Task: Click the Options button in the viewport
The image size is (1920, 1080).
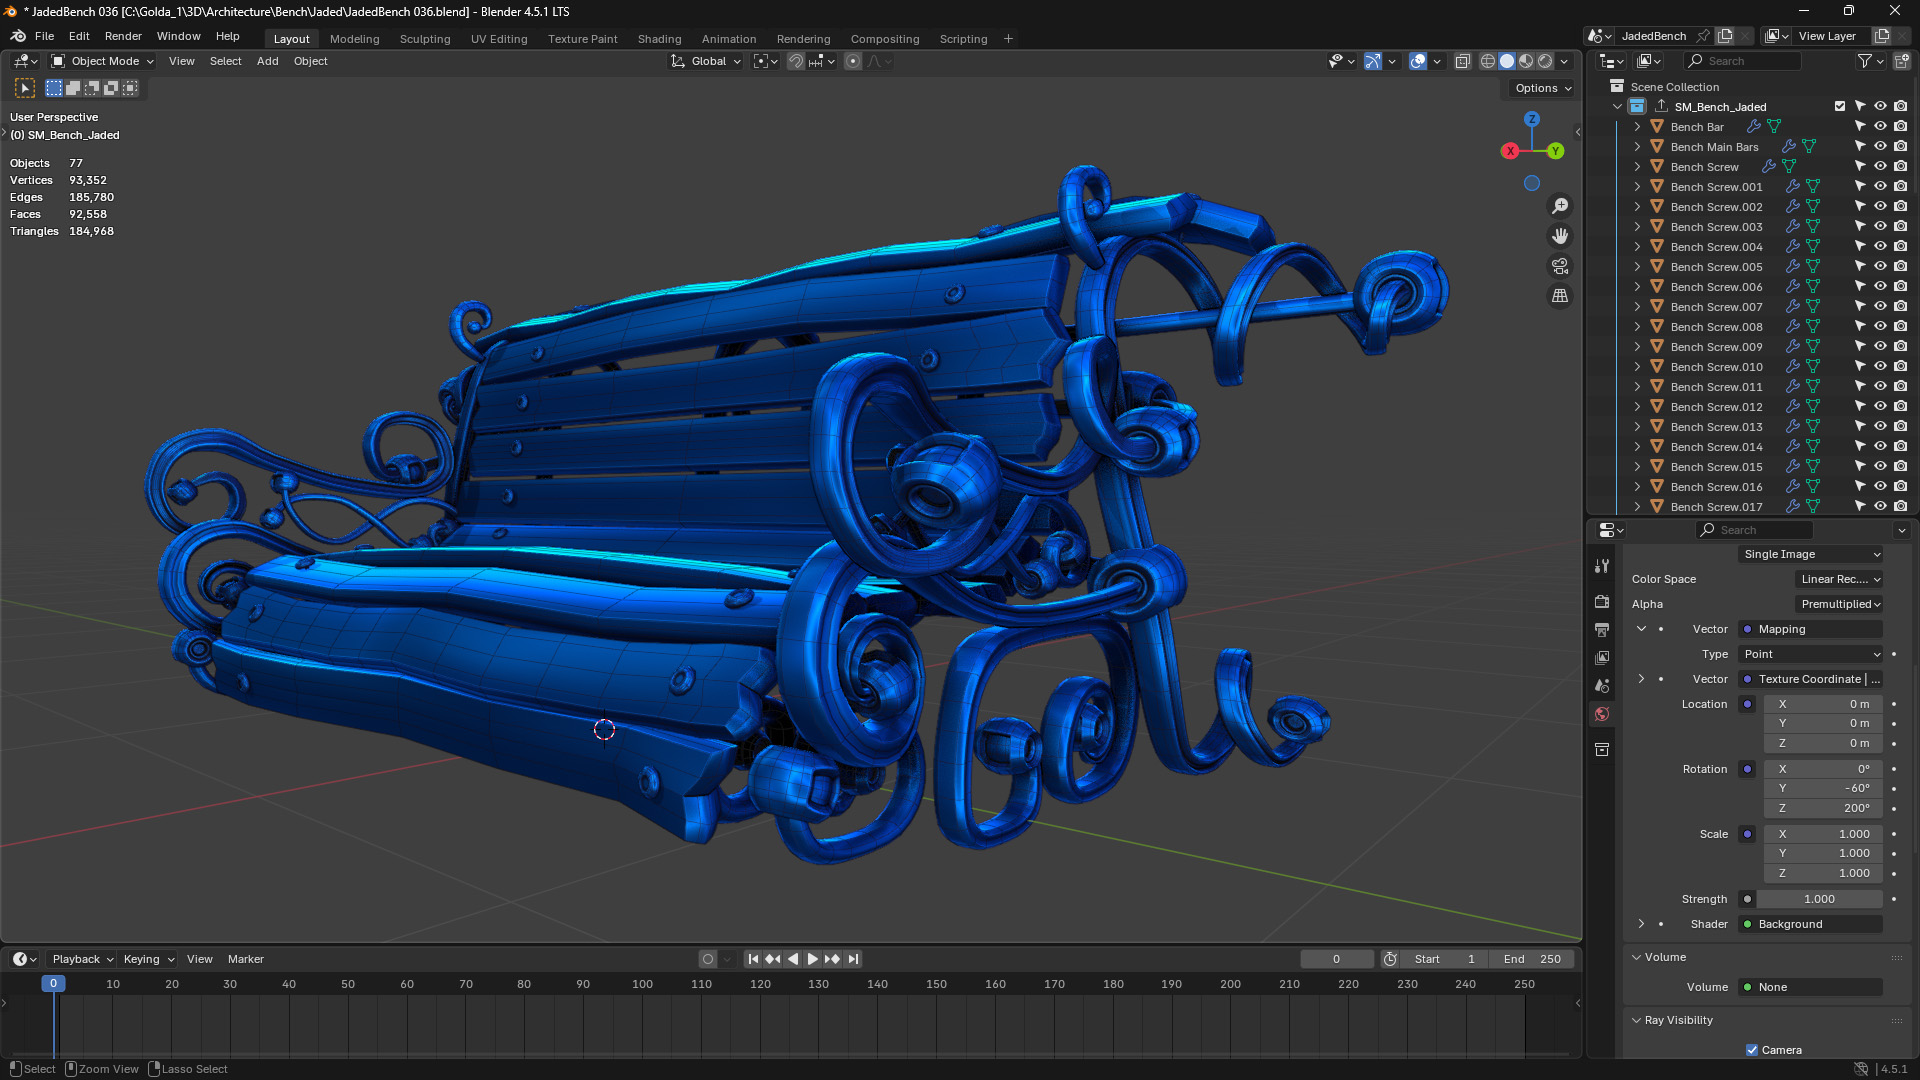Action: (1539, 88)
